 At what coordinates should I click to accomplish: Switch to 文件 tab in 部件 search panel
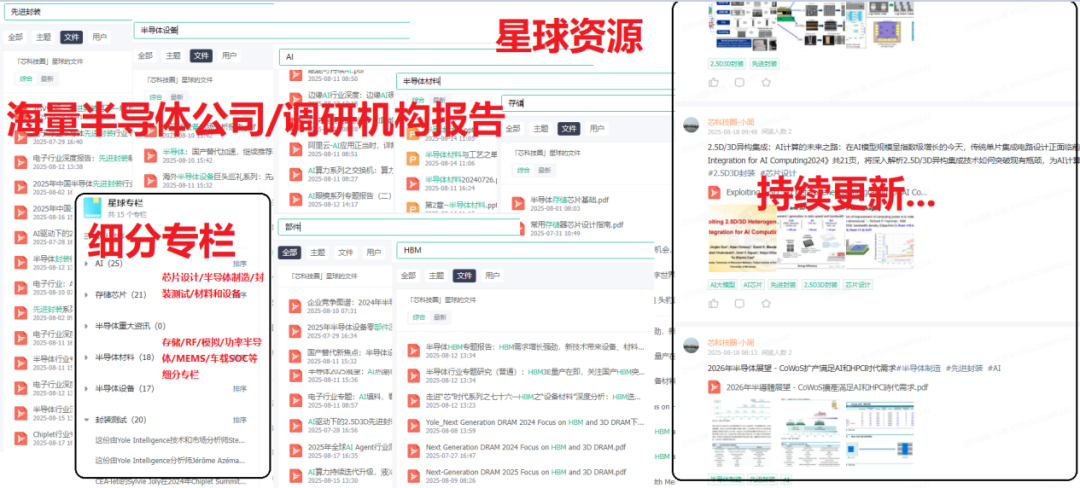coord(346,253)
